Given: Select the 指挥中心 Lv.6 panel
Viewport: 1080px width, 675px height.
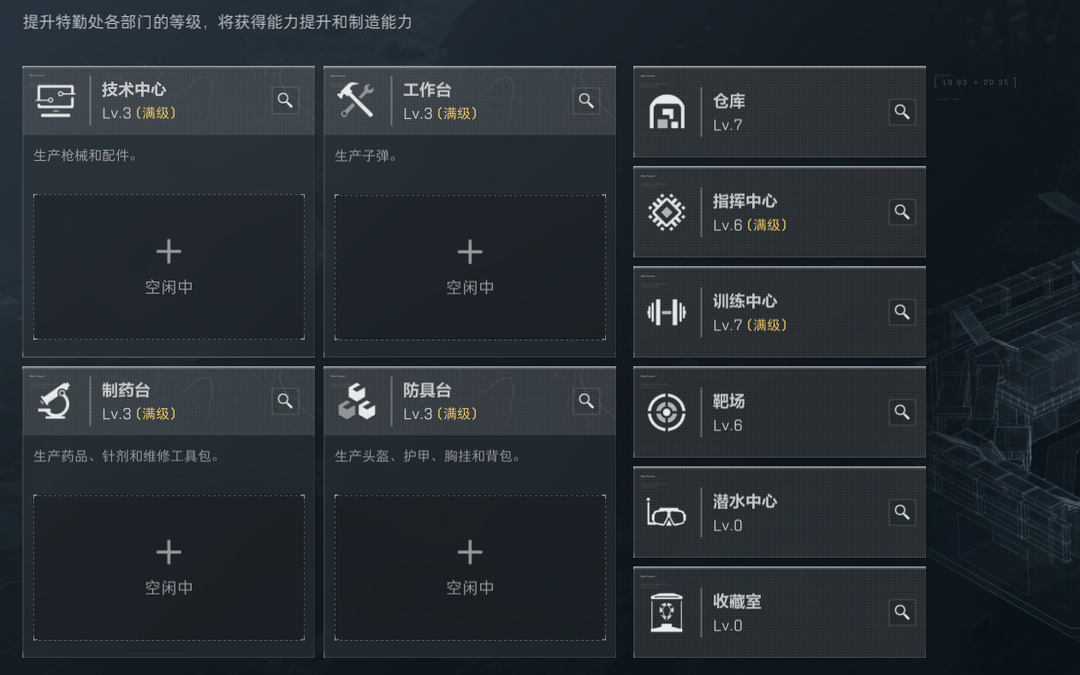Looking at the screenshot, I should point(779,212).
